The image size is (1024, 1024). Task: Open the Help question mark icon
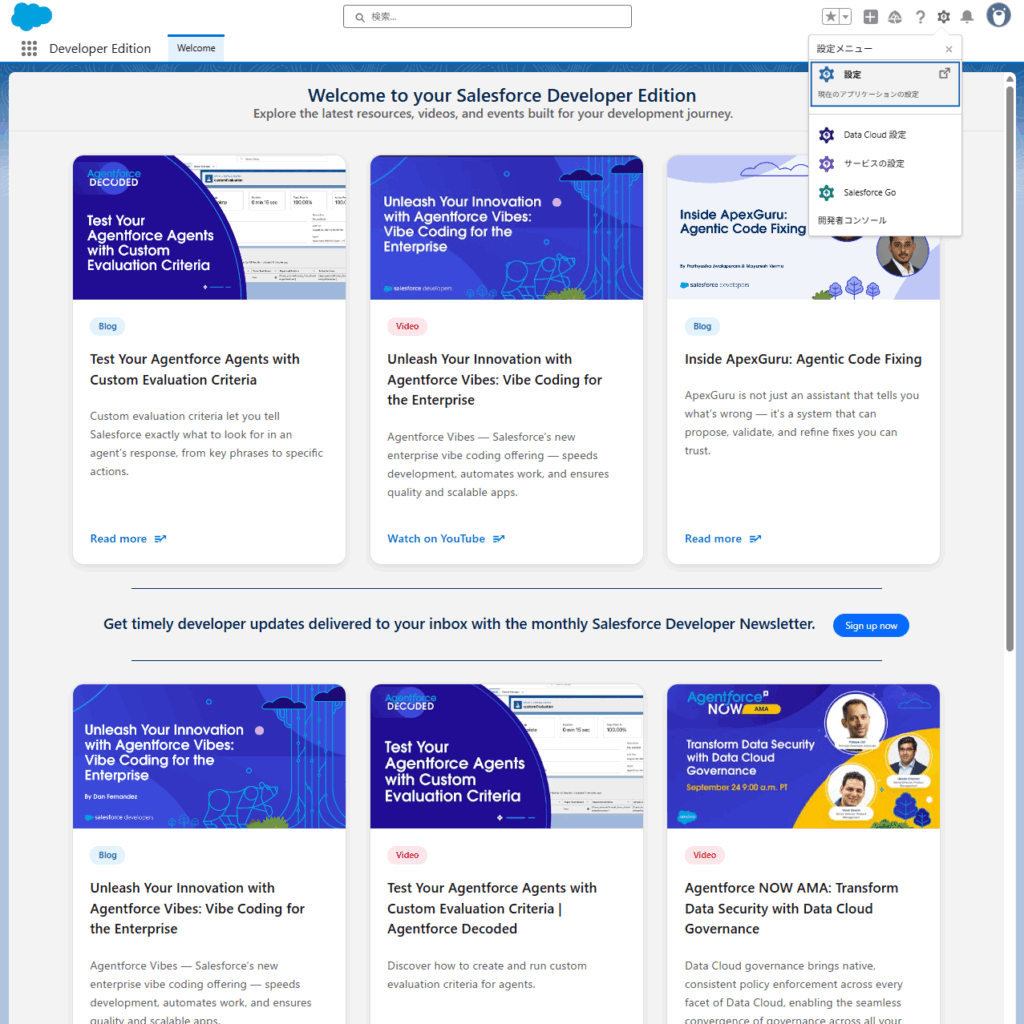click(x=920, y=17)
